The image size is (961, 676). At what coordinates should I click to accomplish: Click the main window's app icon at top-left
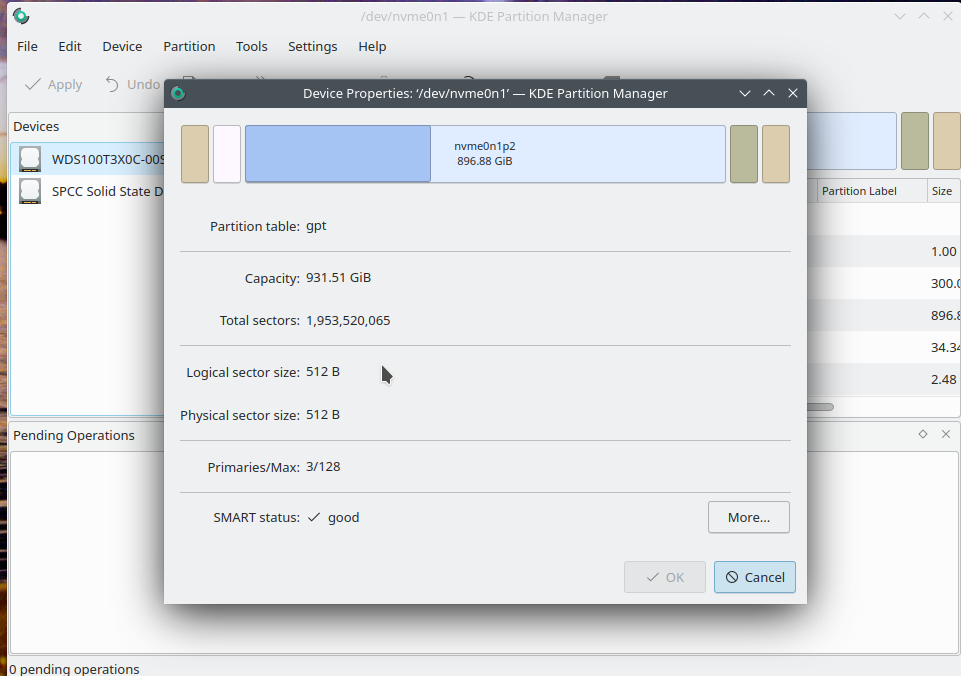pyautogui.click(x=20, y=16)
